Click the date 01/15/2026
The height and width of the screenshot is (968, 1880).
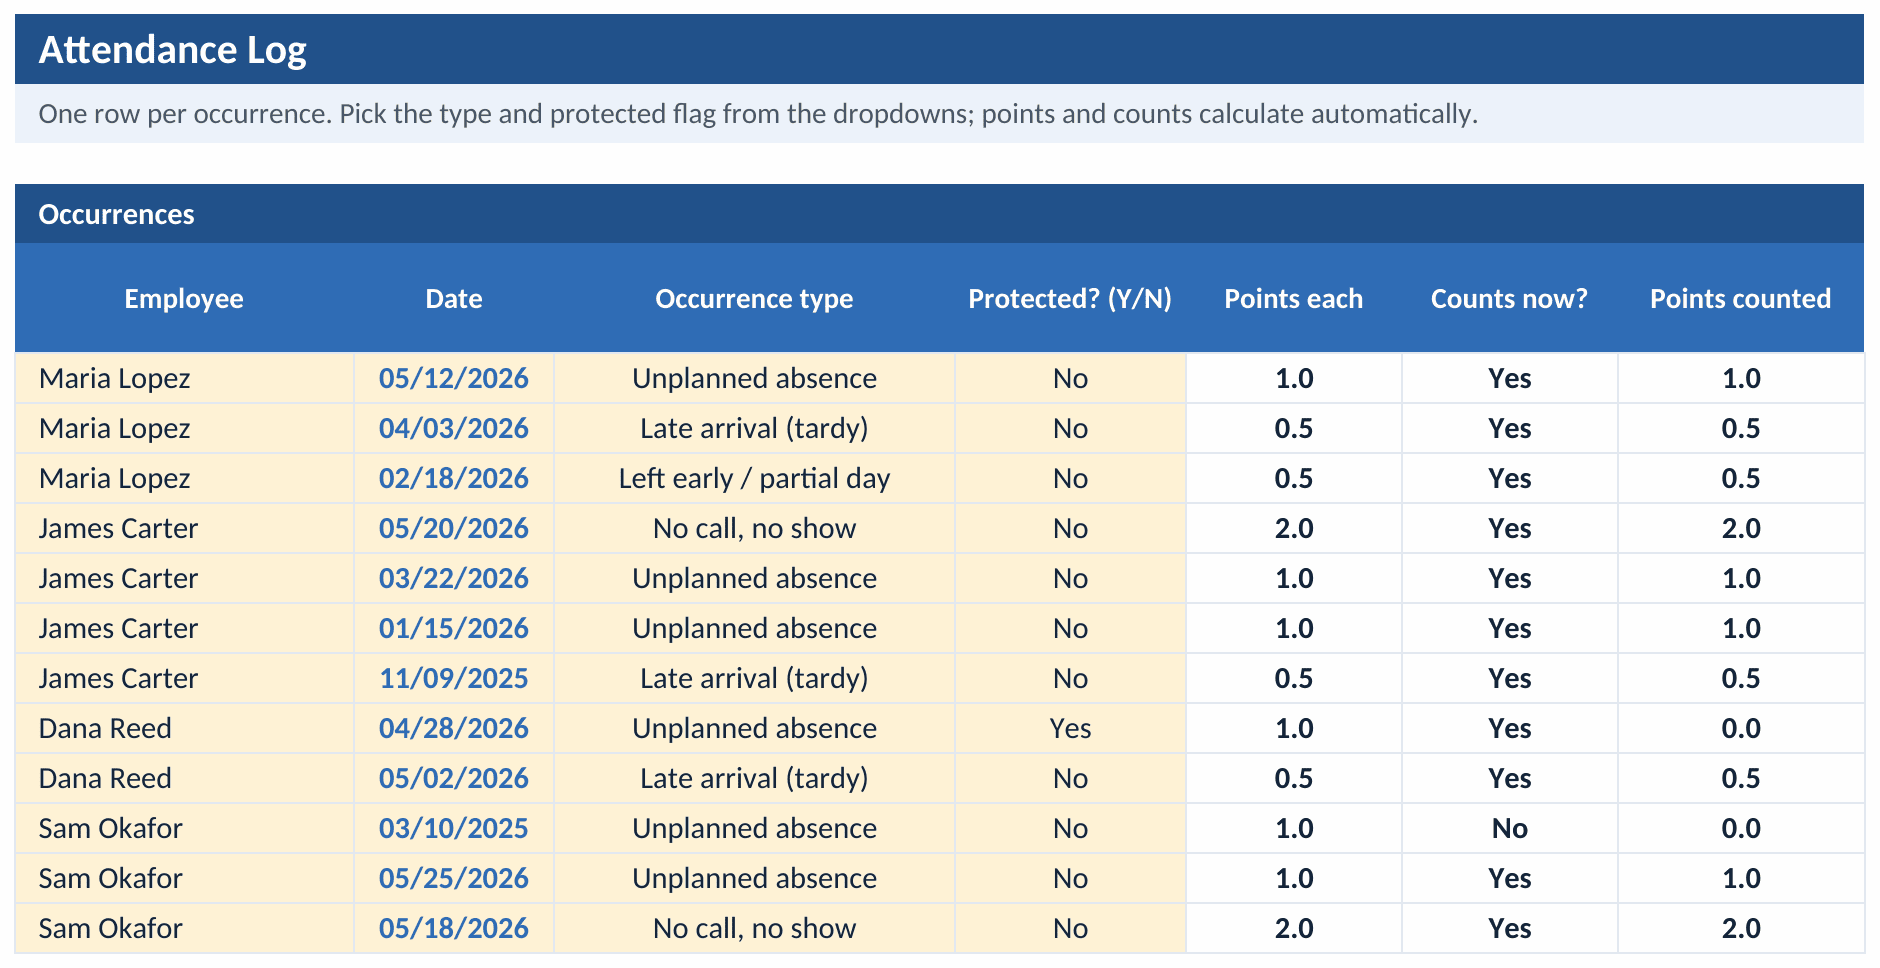(x=454, y=628)
